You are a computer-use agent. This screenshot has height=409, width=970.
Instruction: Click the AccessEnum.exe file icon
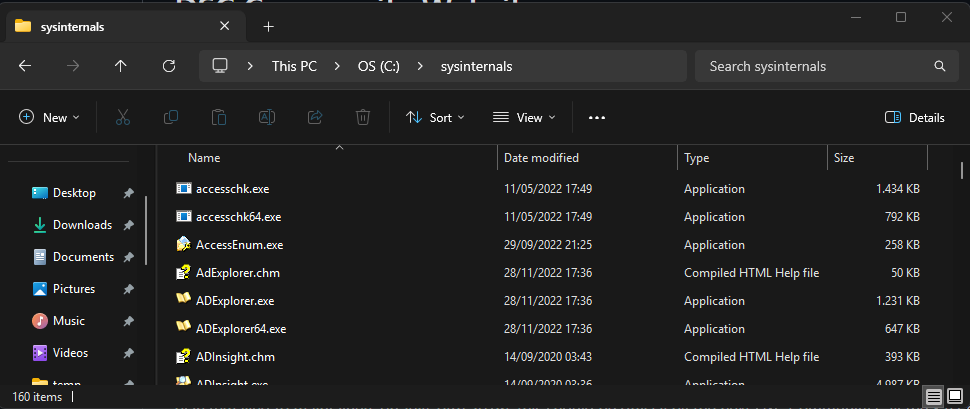tap(184, 244)
